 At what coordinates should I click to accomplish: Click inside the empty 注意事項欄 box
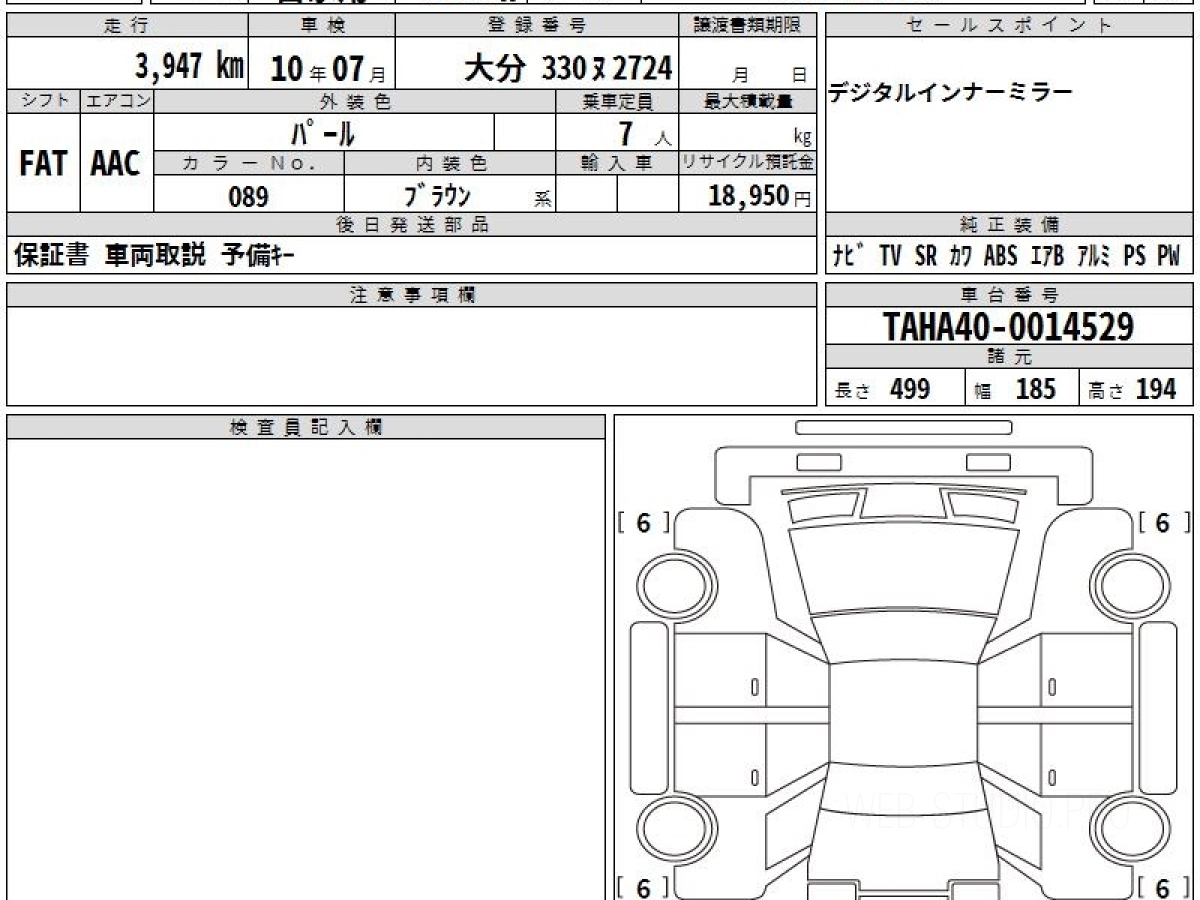coord(411,355)
